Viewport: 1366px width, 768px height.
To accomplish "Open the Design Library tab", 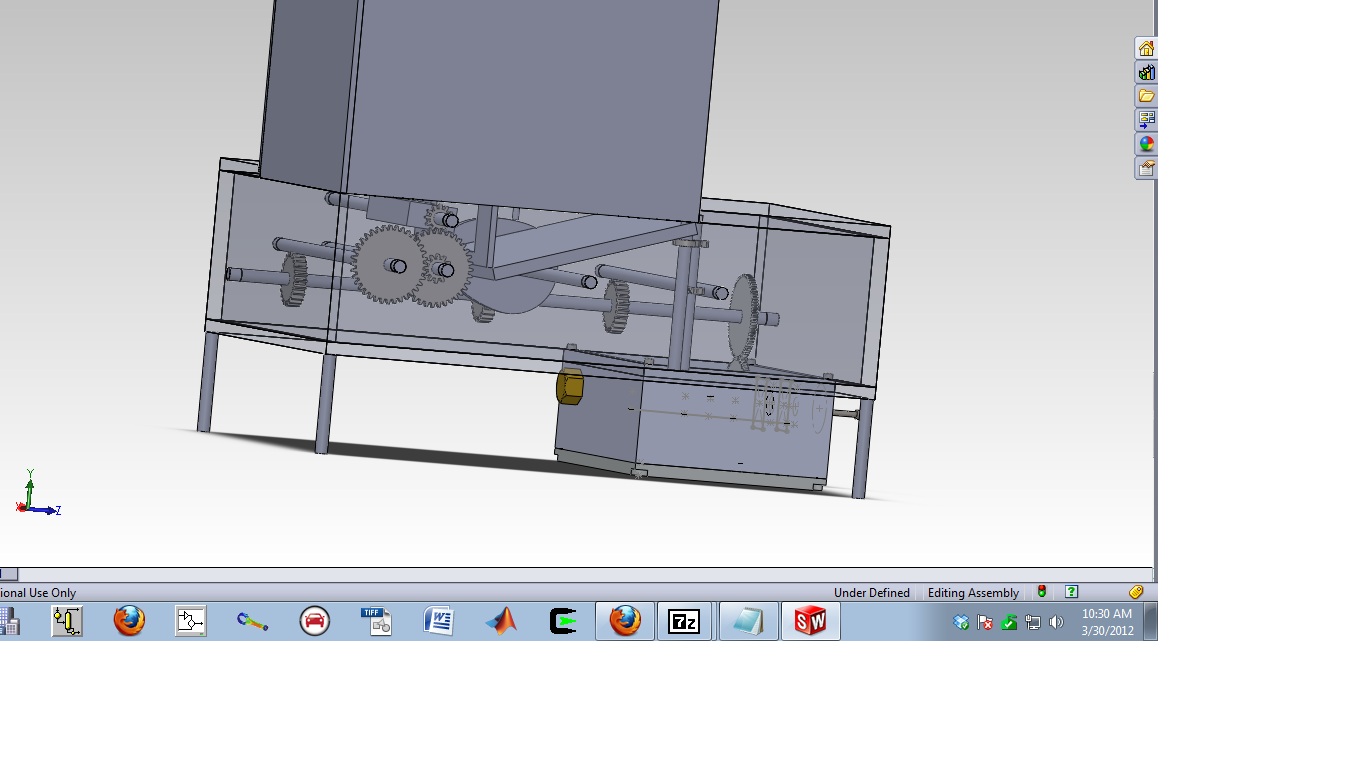I will [1146, 72].
